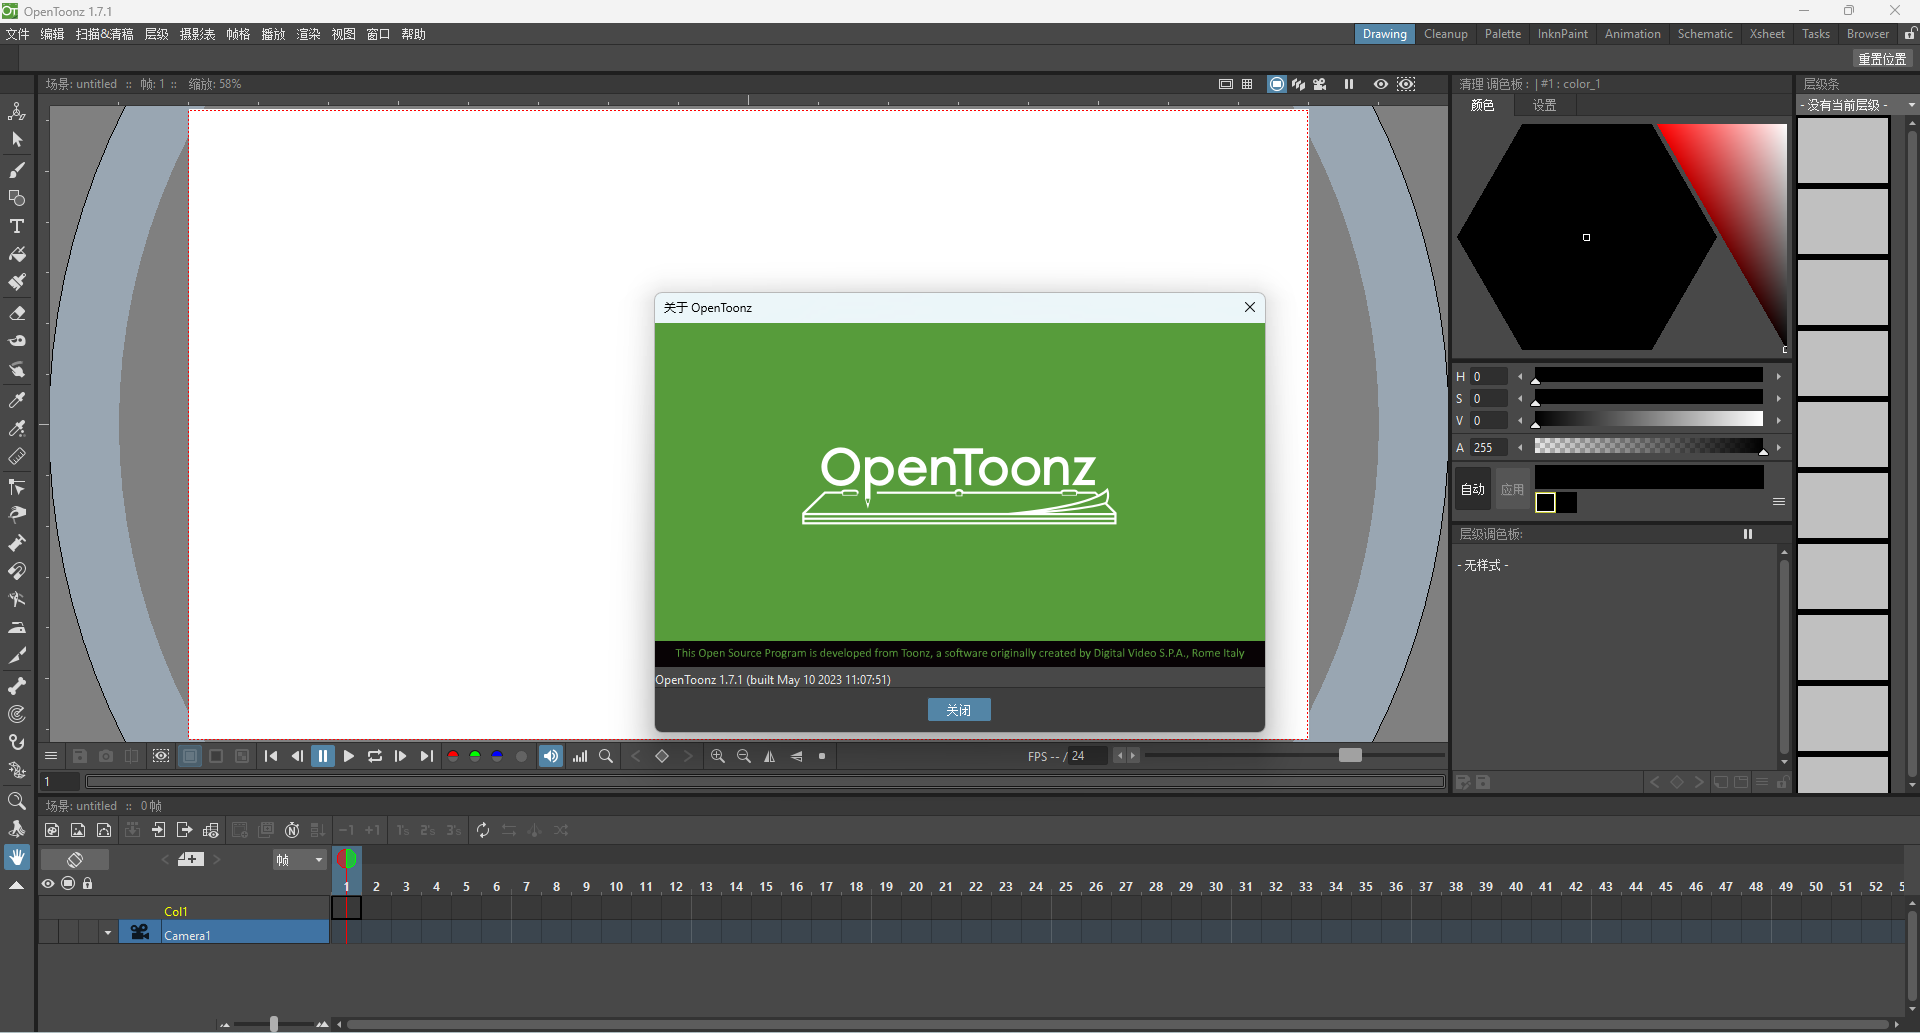This screenshot has width=1920, height=1033.
Task: Toggle the Sound speaker button
Action: [x=551, y=756]
